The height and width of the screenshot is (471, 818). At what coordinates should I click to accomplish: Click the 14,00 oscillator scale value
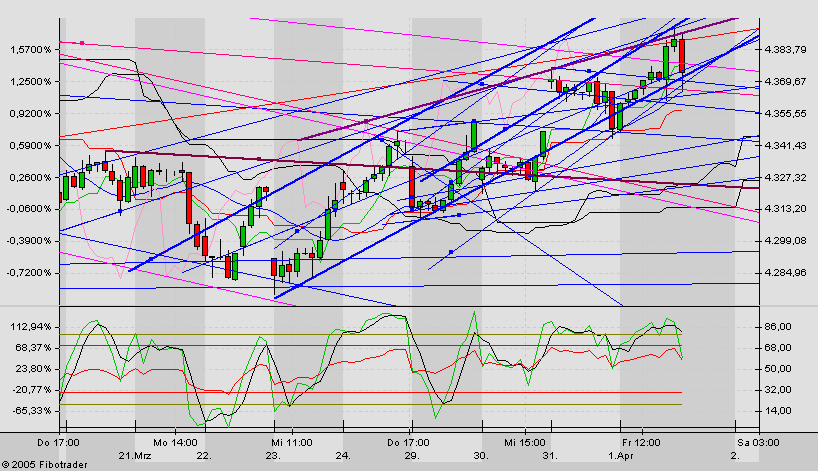coord(778,411)
